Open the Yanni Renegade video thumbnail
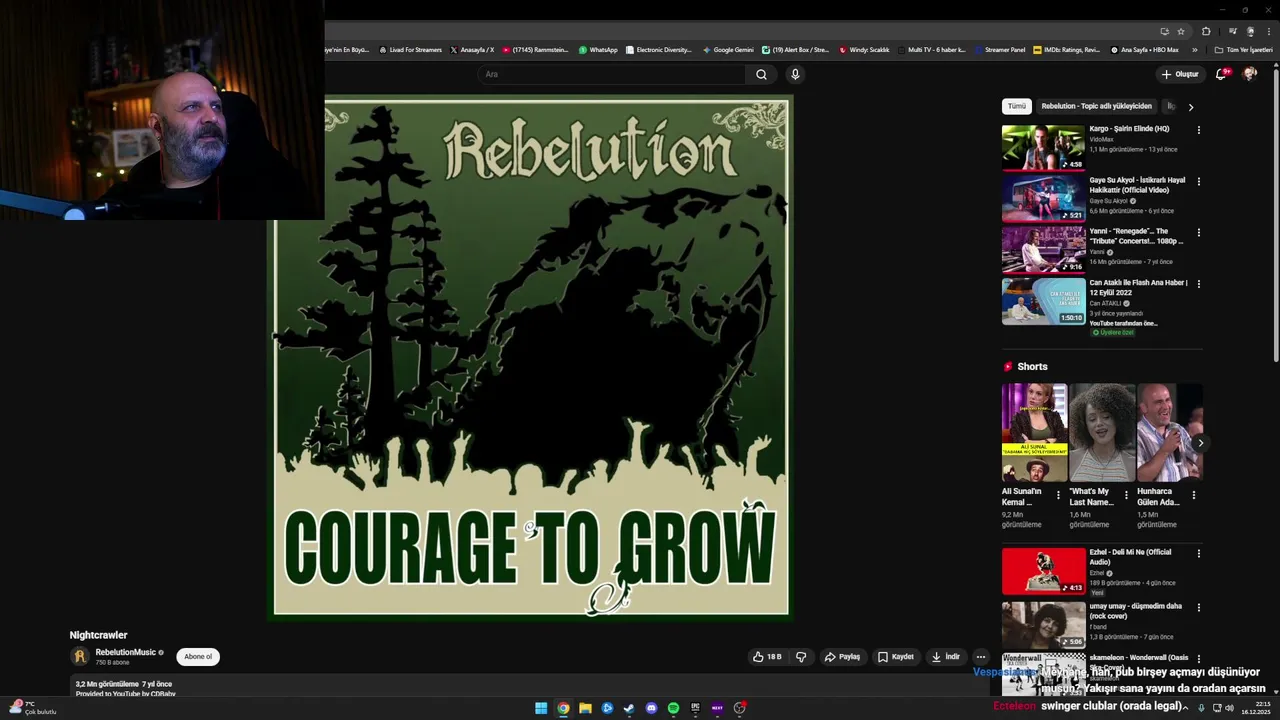The image size is (1280, 720). tap(1043, 250)
